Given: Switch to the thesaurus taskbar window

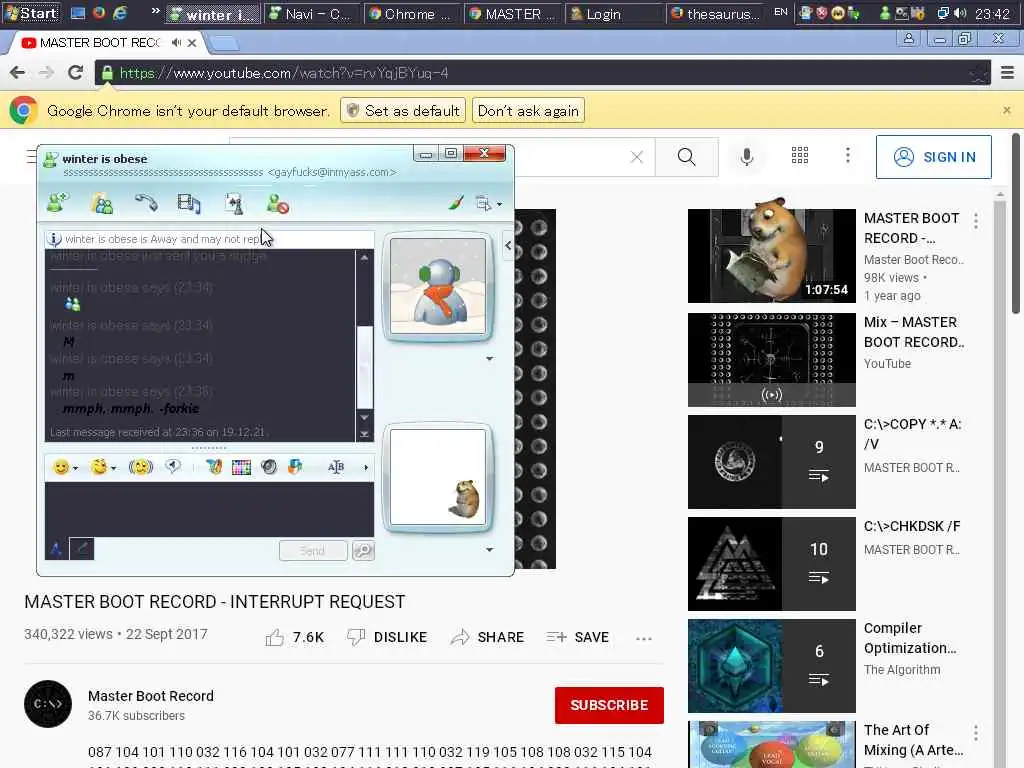Looking at the screenshot, I should tap(716, 14).
